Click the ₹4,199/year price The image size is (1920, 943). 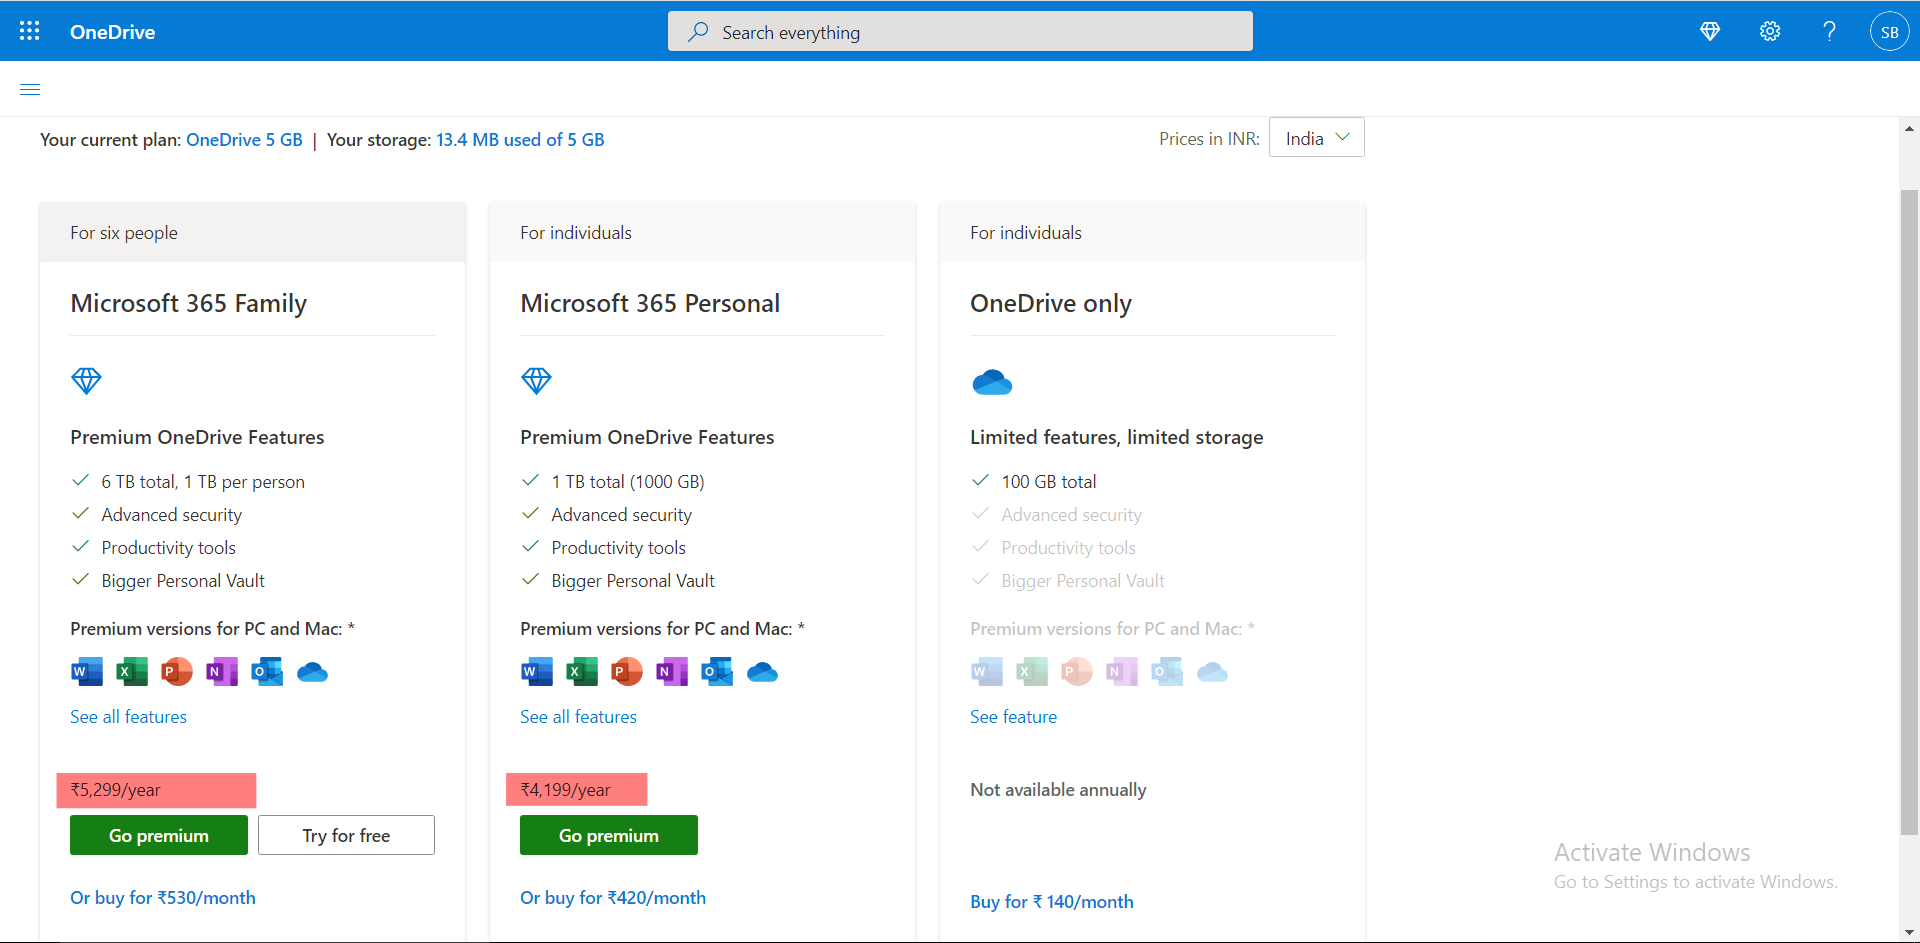[565, 790]
